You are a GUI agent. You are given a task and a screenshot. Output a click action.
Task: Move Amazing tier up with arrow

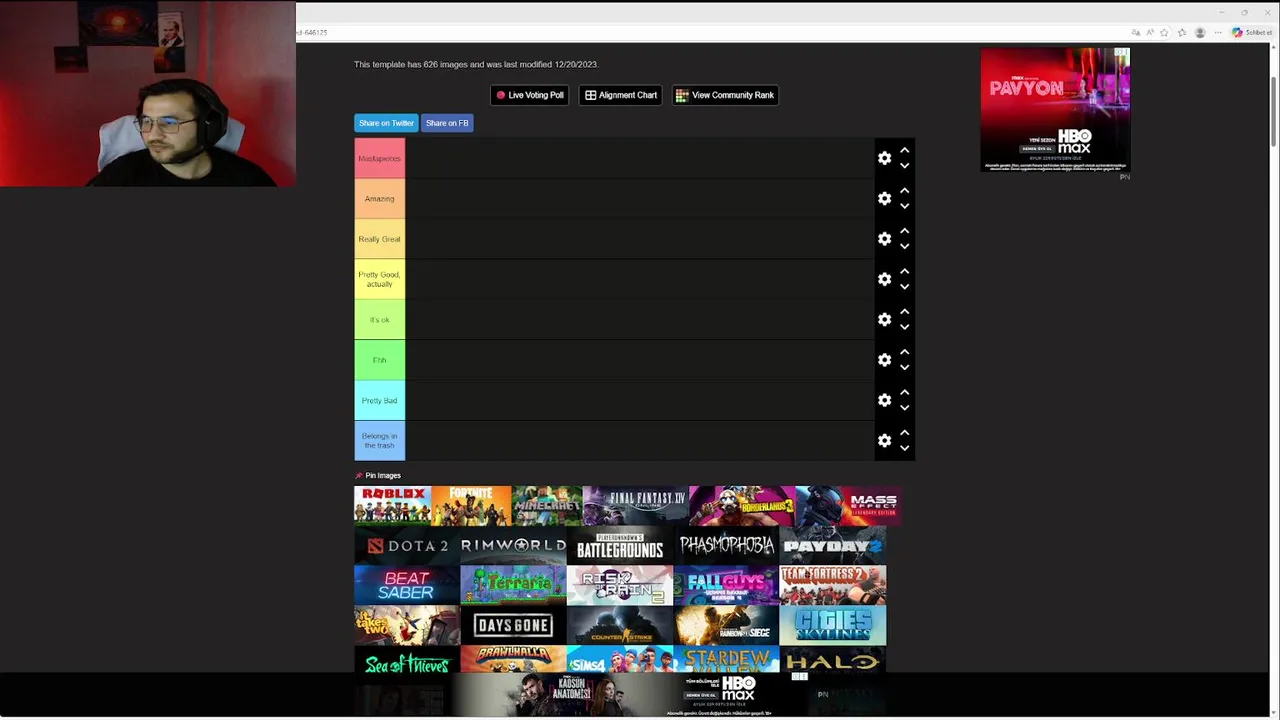pos(904,190)
